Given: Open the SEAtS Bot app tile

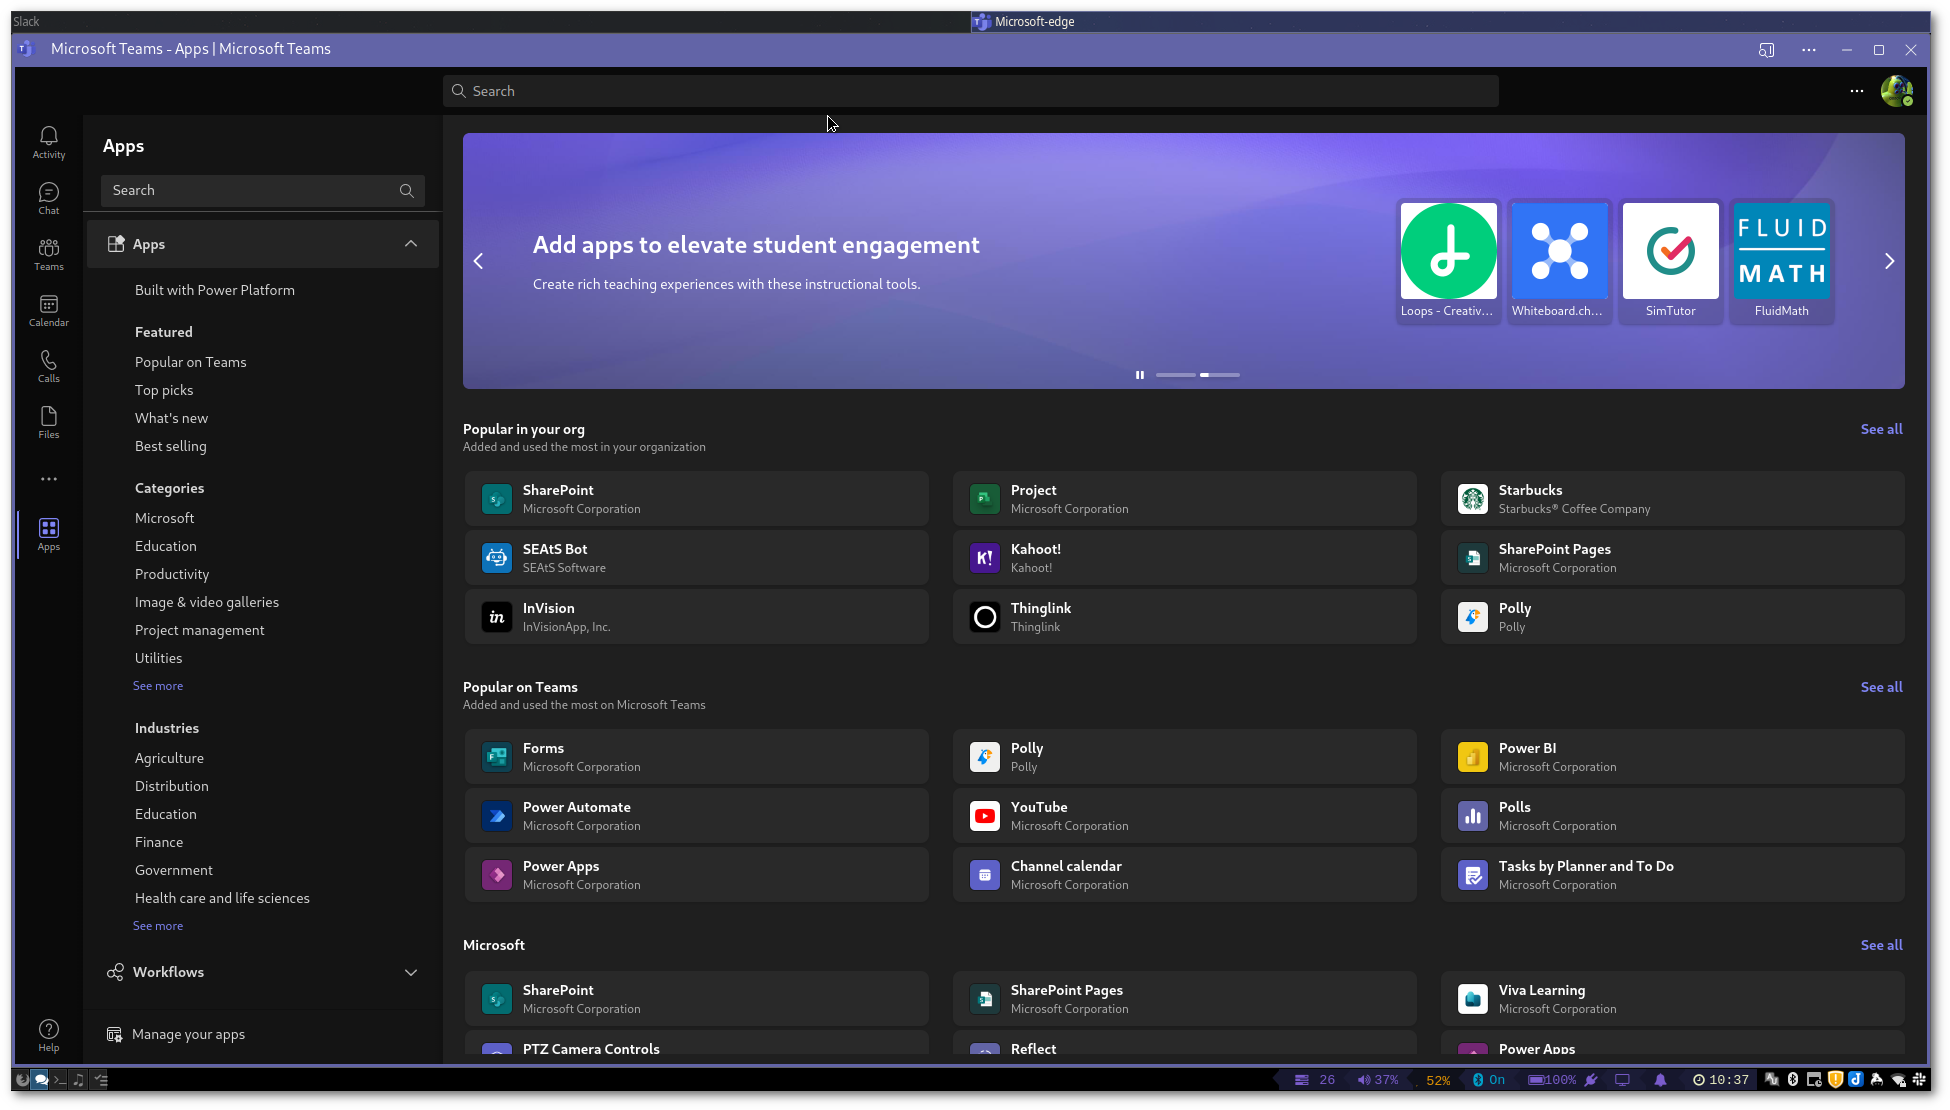Looking at the screenshot, I should pos(697,558).
